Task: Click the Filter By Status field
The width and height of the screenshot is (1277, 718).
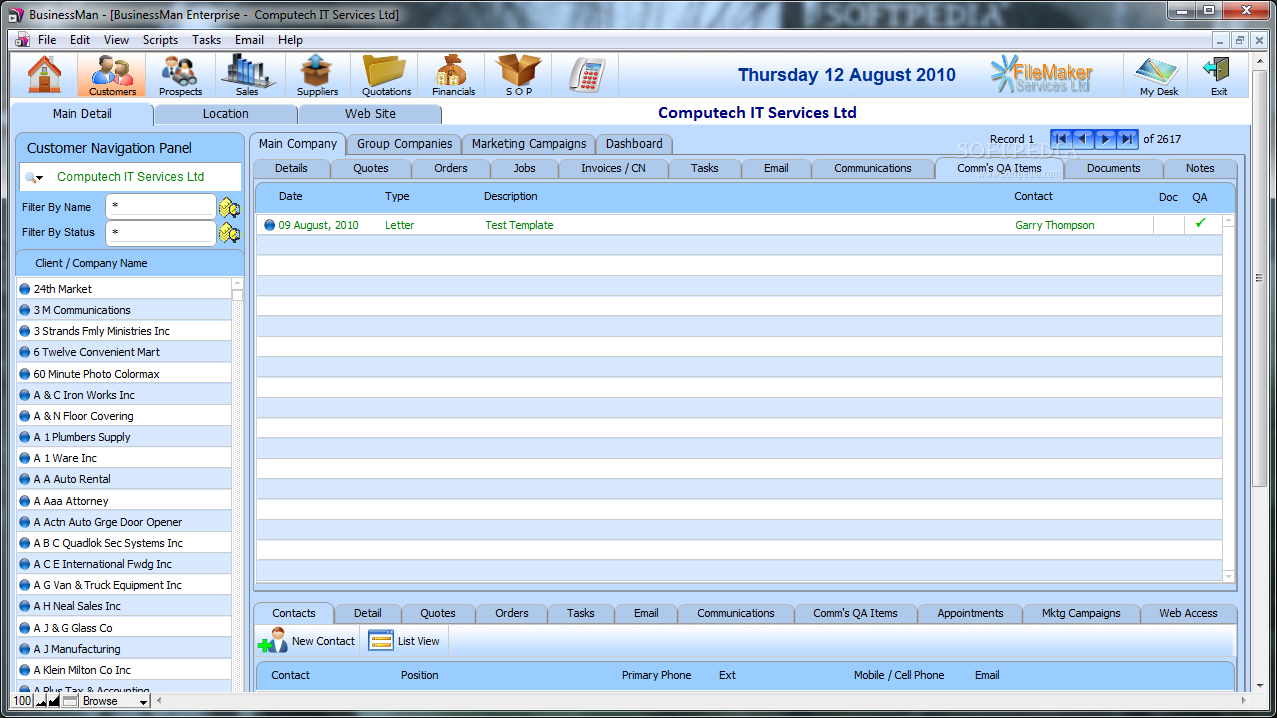Action: point(160,232)
